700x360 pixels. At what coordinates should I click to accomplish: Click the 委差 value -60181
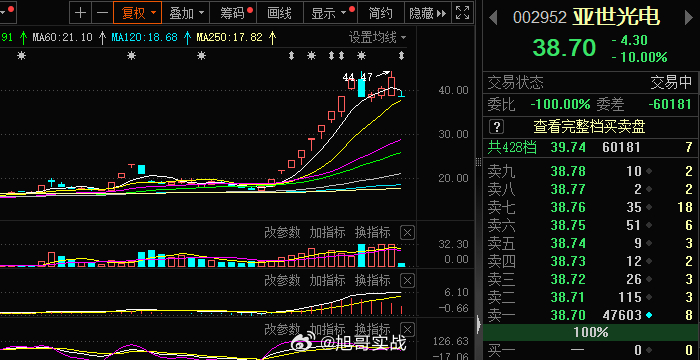pos(670,105)
